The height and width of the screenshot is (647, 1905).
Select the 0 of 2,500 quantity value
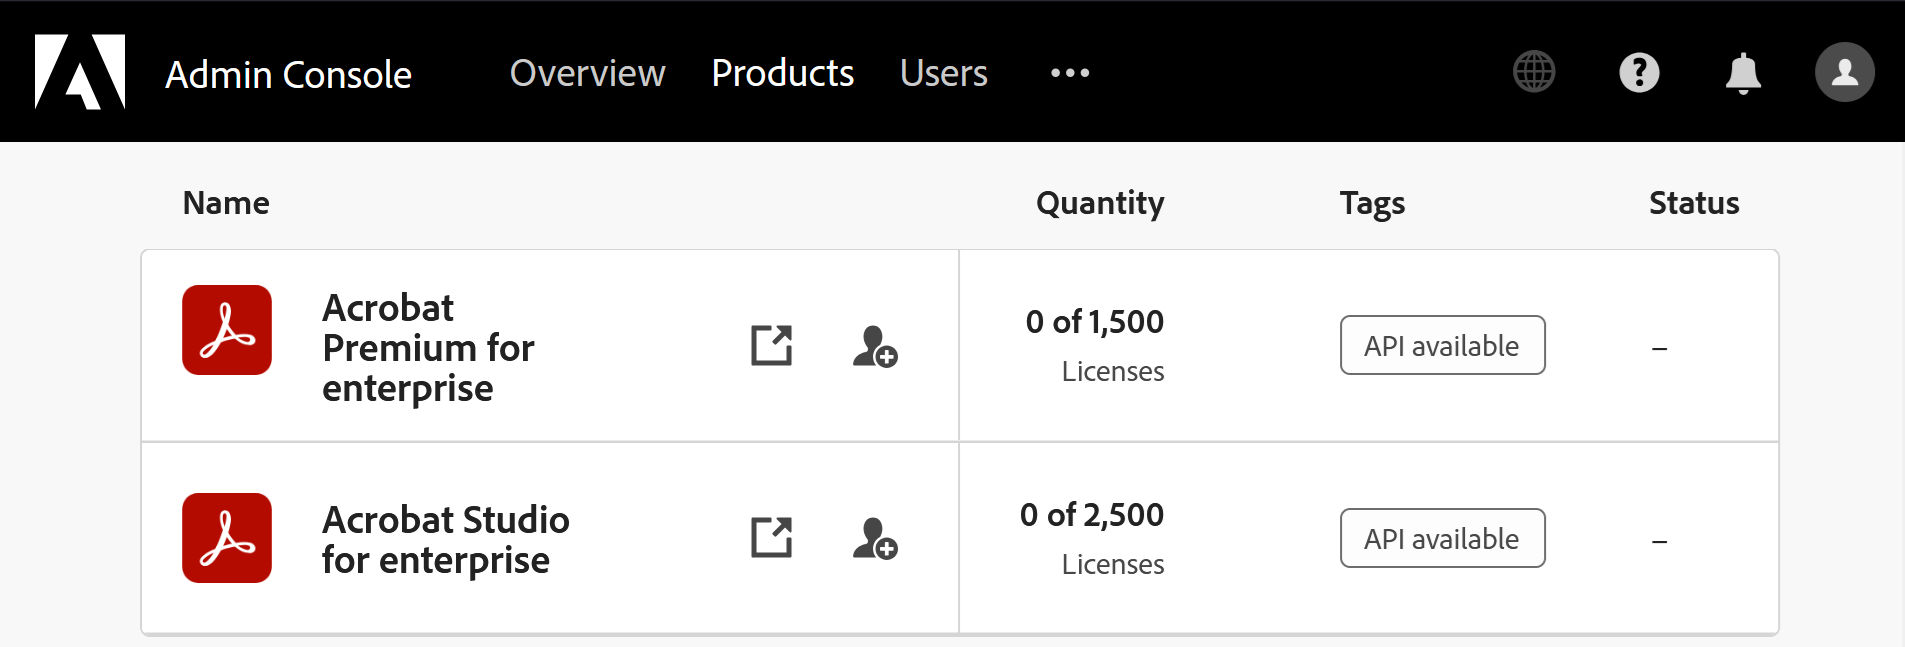pyautogui.click(x=1092, y=515)
